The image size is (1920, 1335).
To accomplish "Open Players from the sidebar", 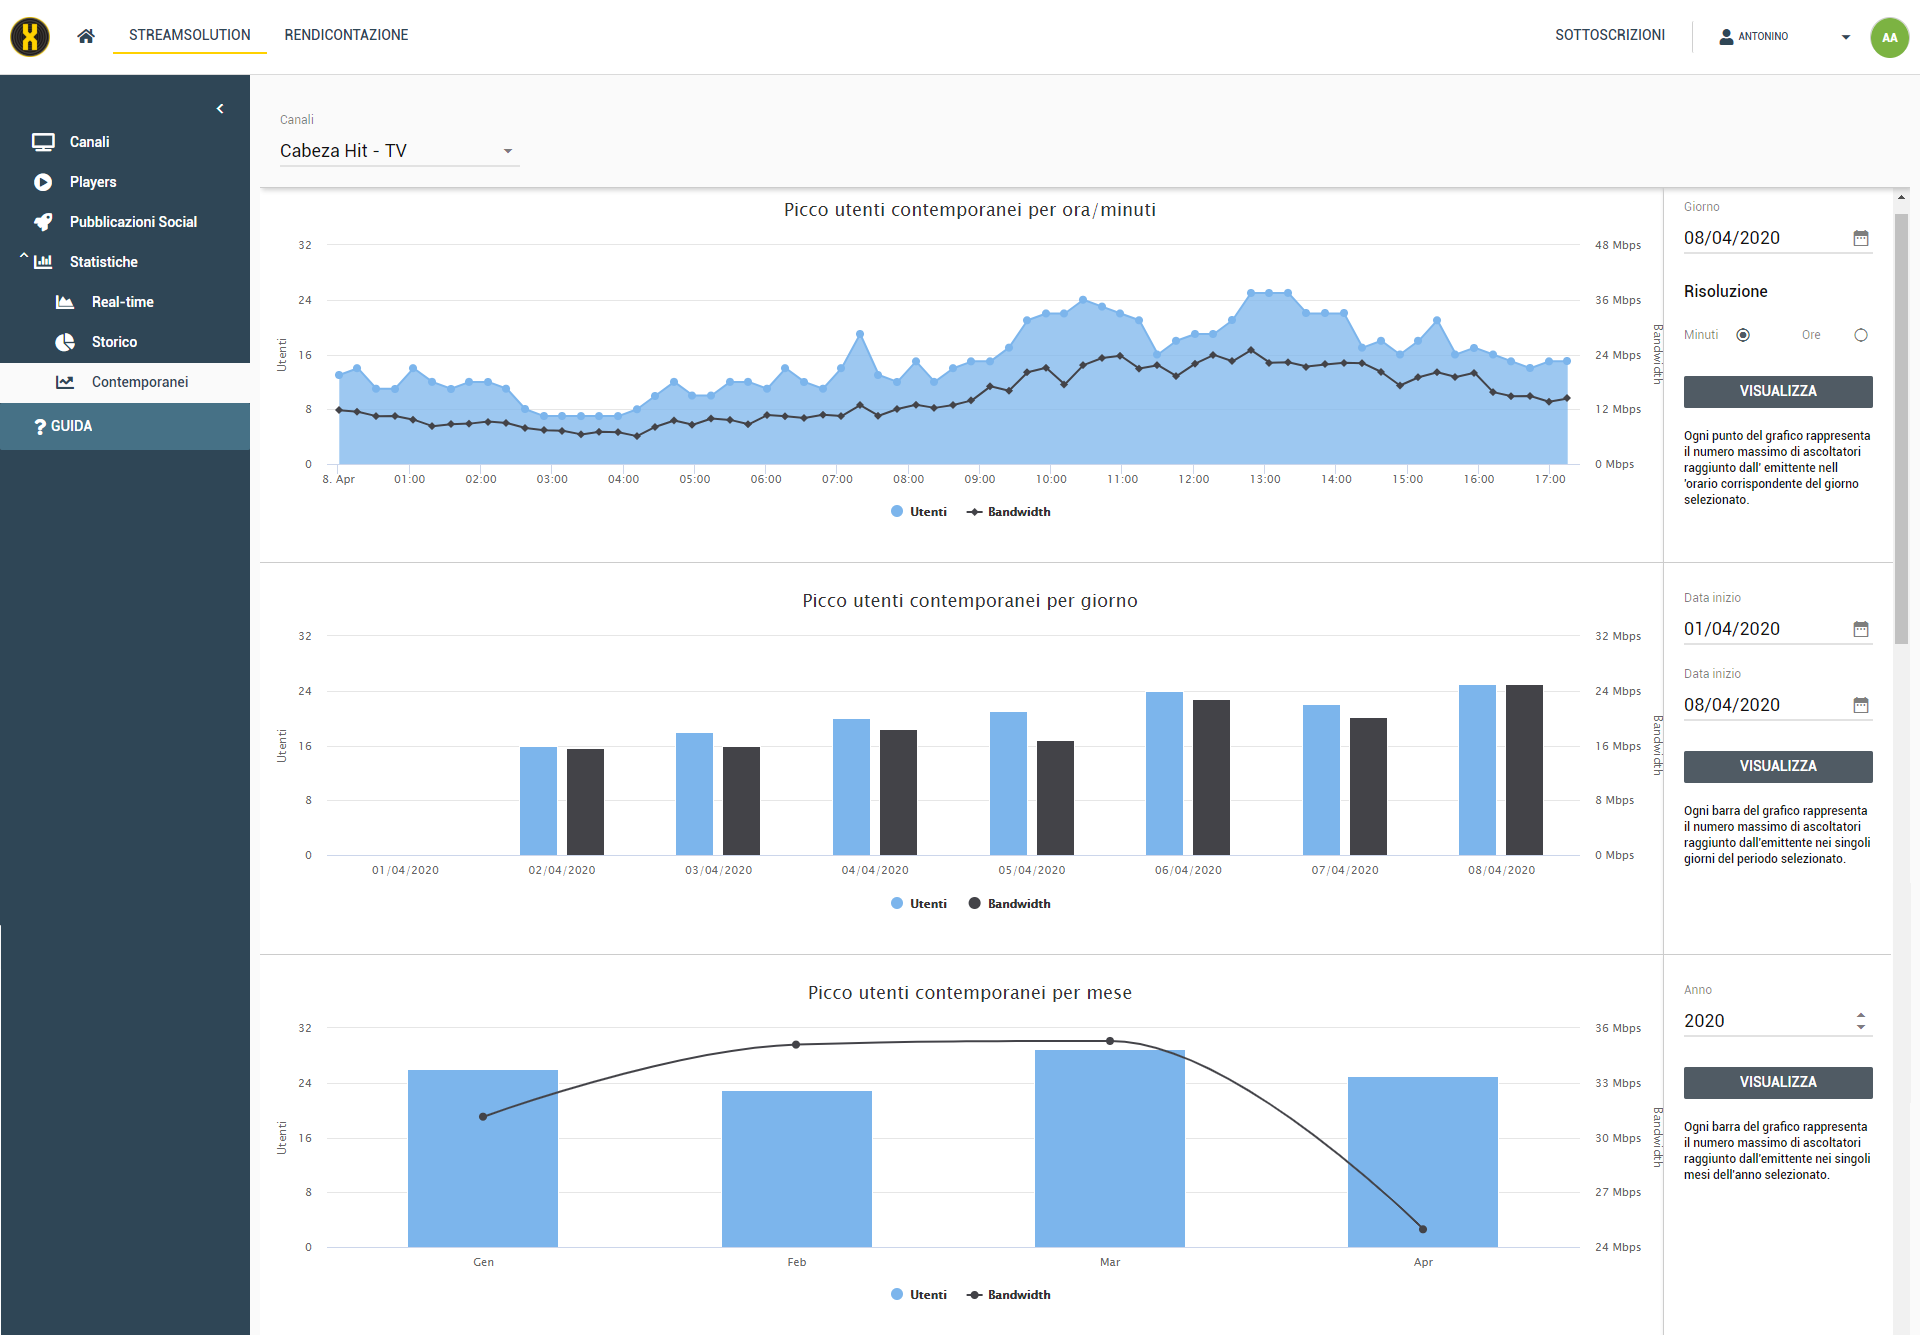I will 92,182.
